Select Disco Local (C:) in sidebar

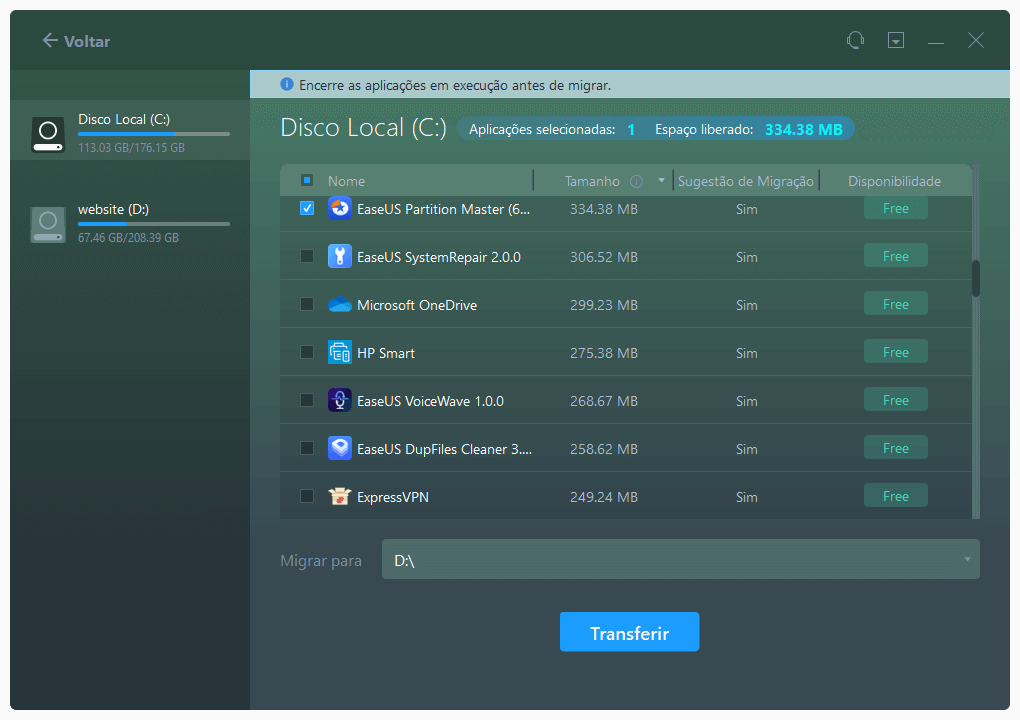tap(130, 132)
